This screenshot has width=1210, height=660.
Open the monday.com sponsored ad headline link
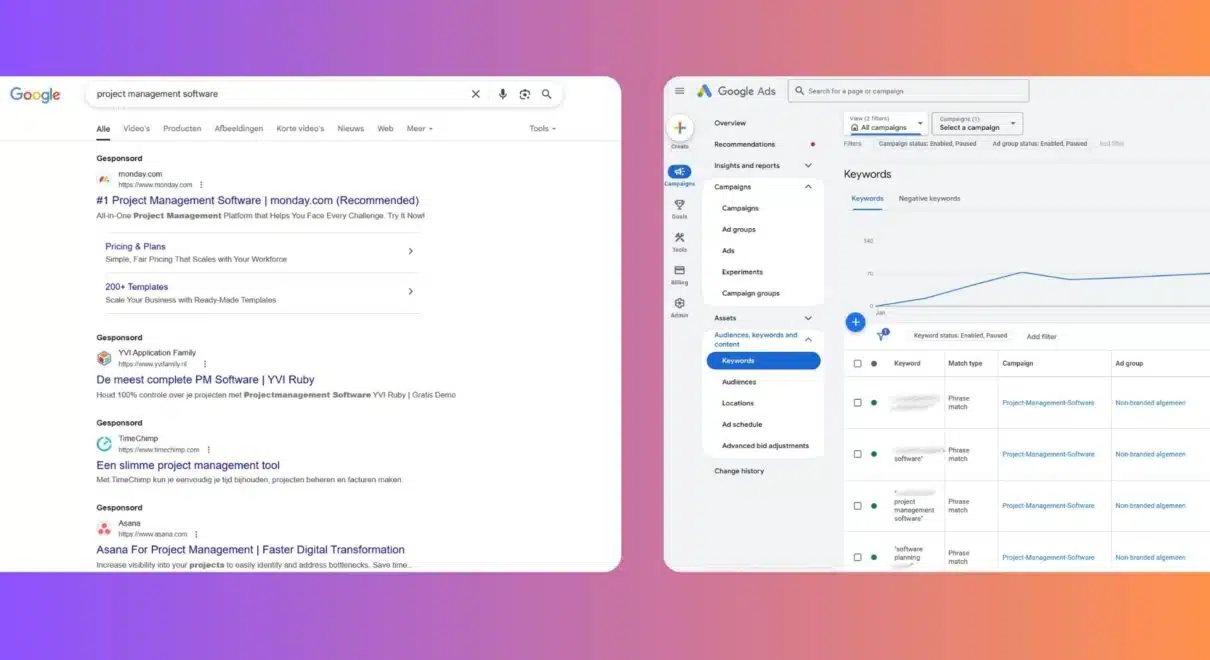257,201
